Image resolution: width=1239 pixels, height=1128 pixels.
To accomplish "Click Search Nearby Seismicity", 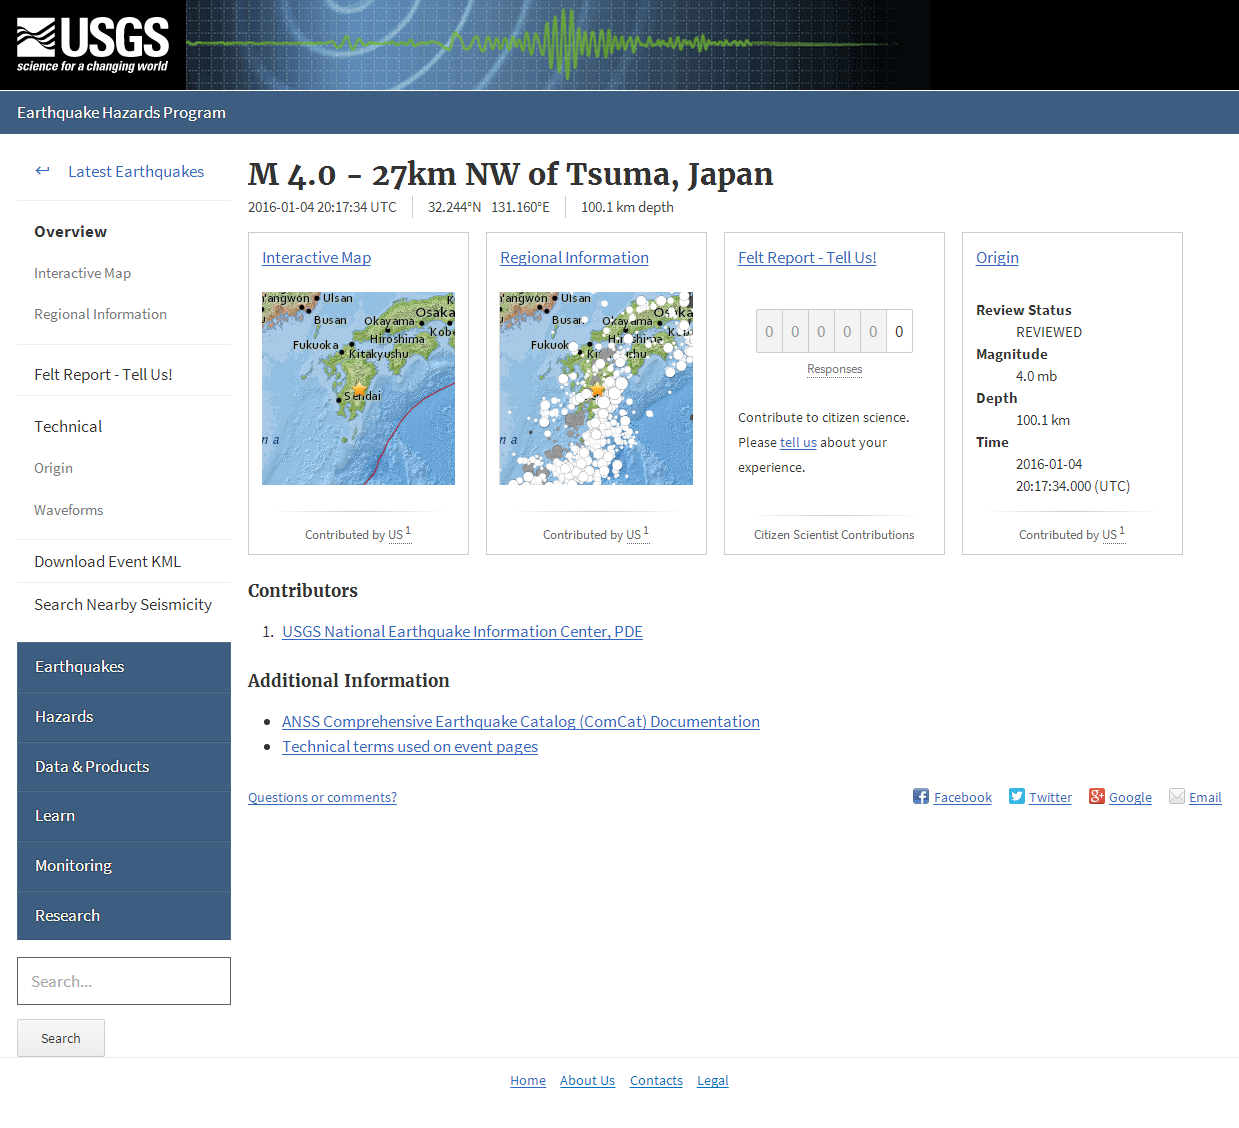I will click(123, 605).
